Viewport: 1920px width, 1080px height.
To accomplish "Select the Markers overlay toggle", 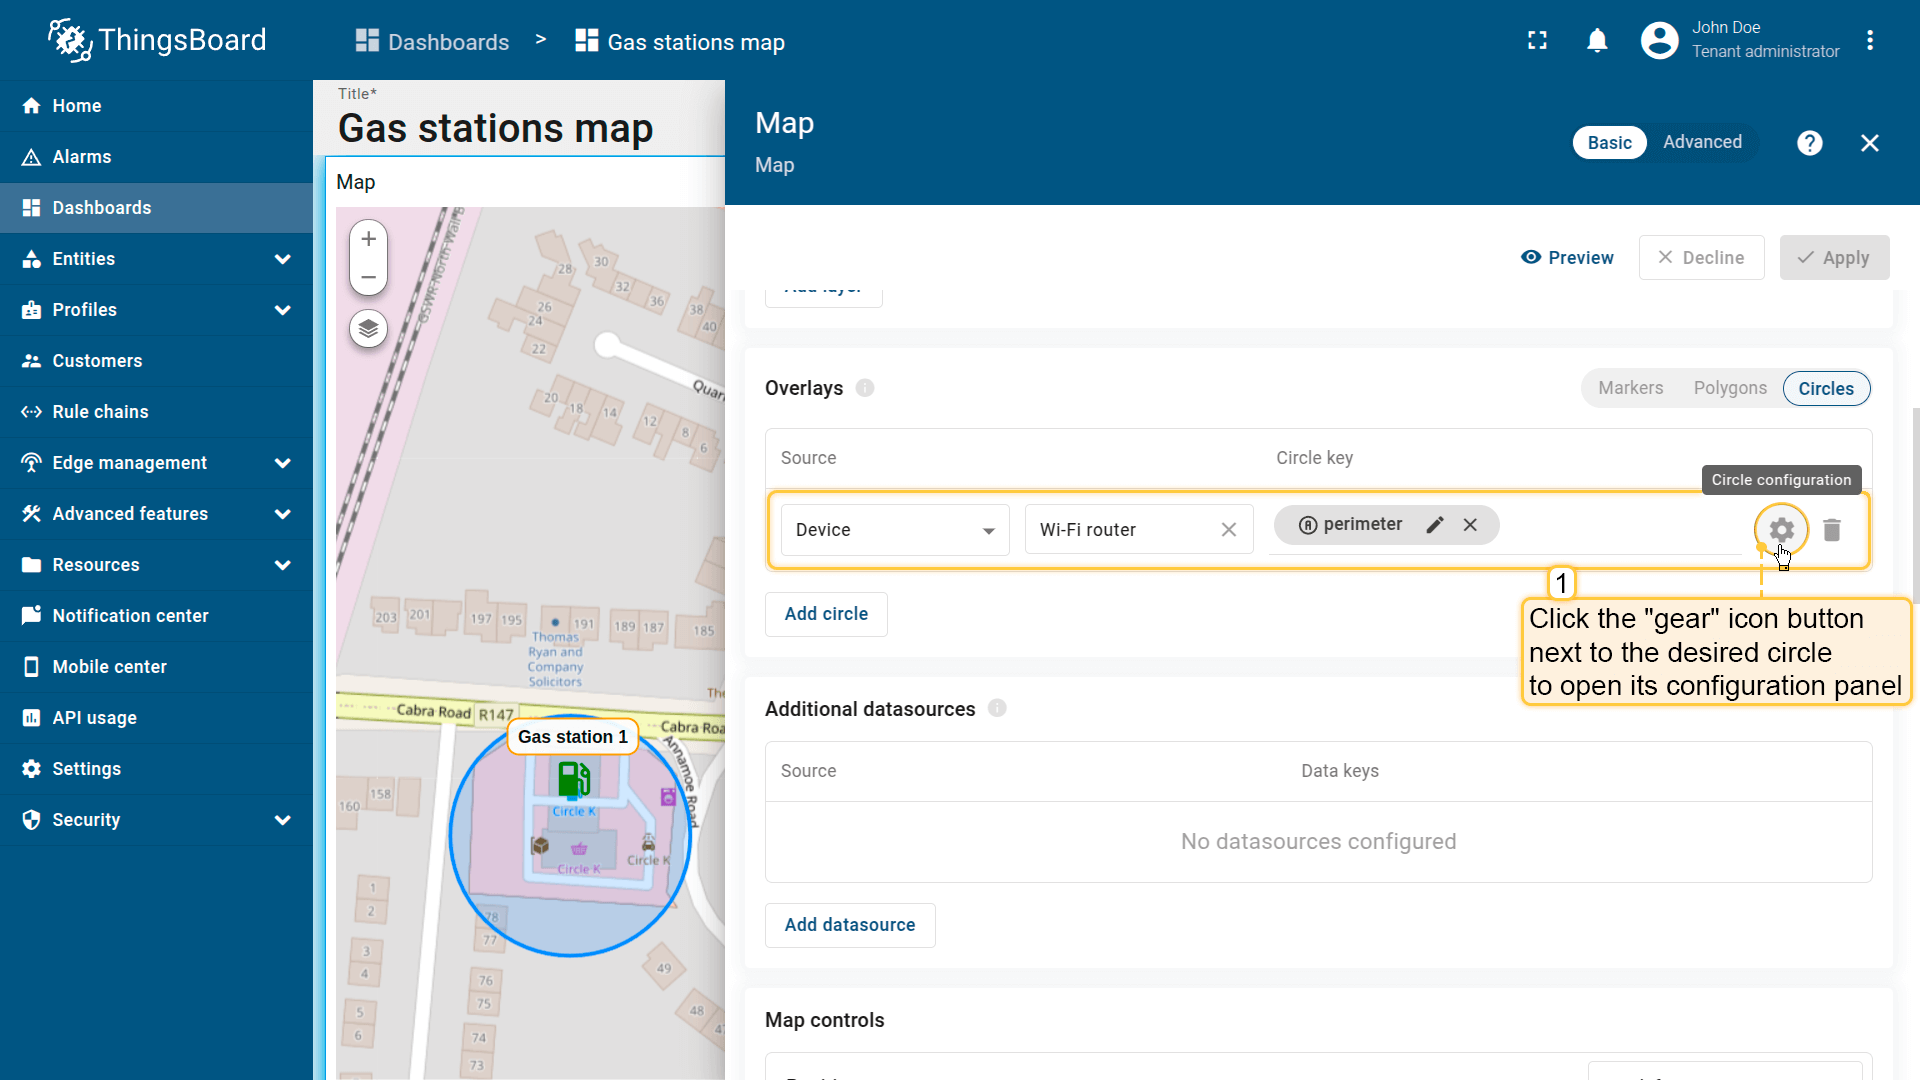I will (1630, 388).
